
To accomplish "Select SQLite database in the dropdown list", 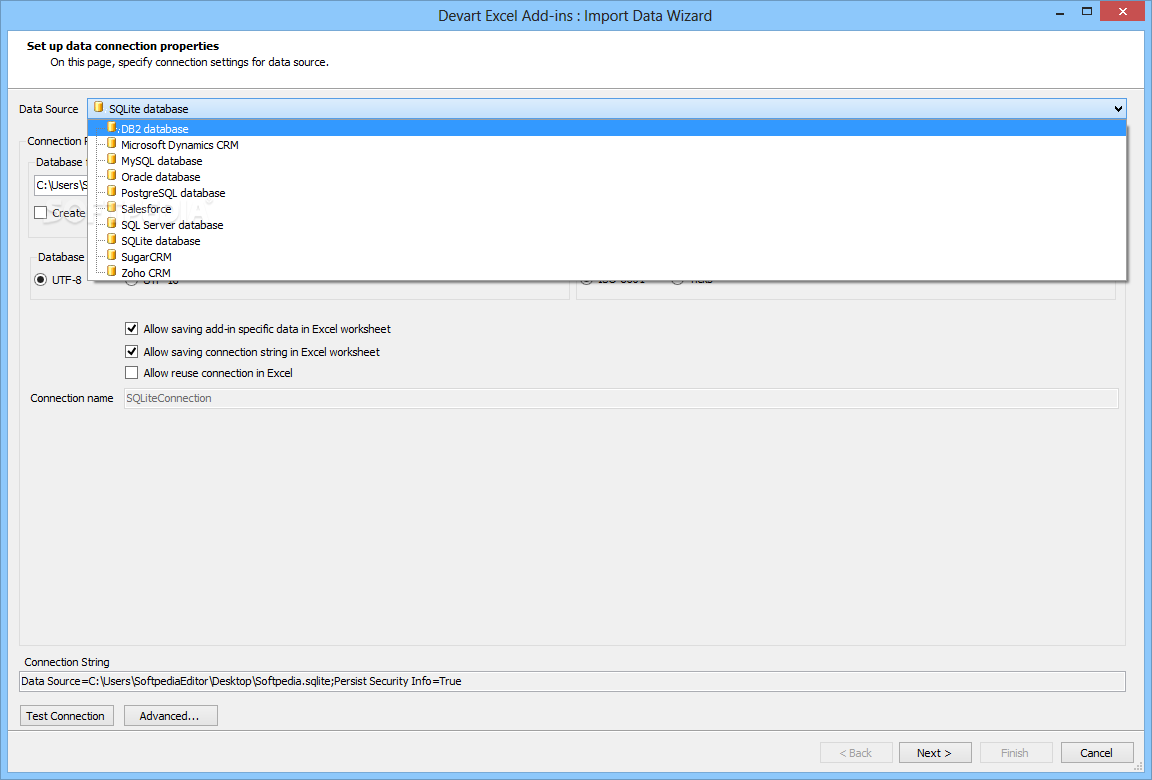I will tap(607, 241).
